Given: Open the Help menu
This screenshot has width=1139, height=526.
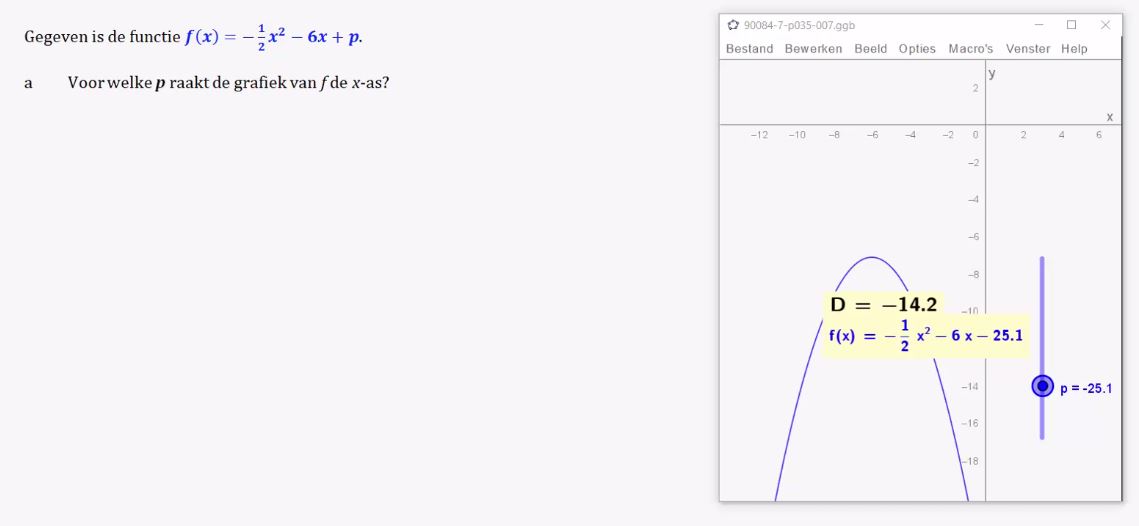Looking at the screenshot, I should tap(1074, 49).
